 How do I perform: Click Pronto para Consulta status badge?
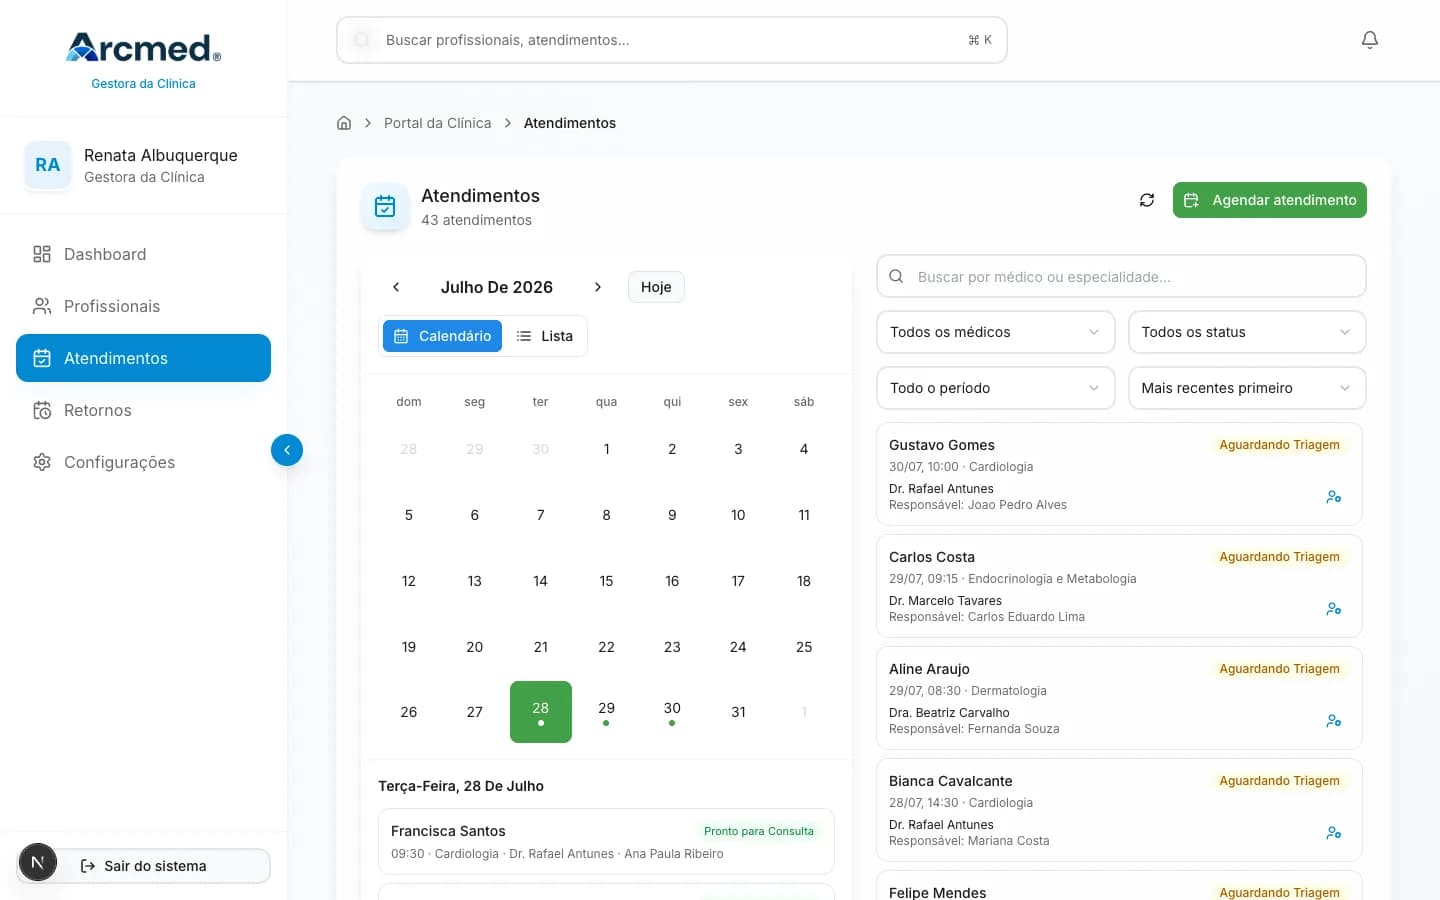coord(759,831)
